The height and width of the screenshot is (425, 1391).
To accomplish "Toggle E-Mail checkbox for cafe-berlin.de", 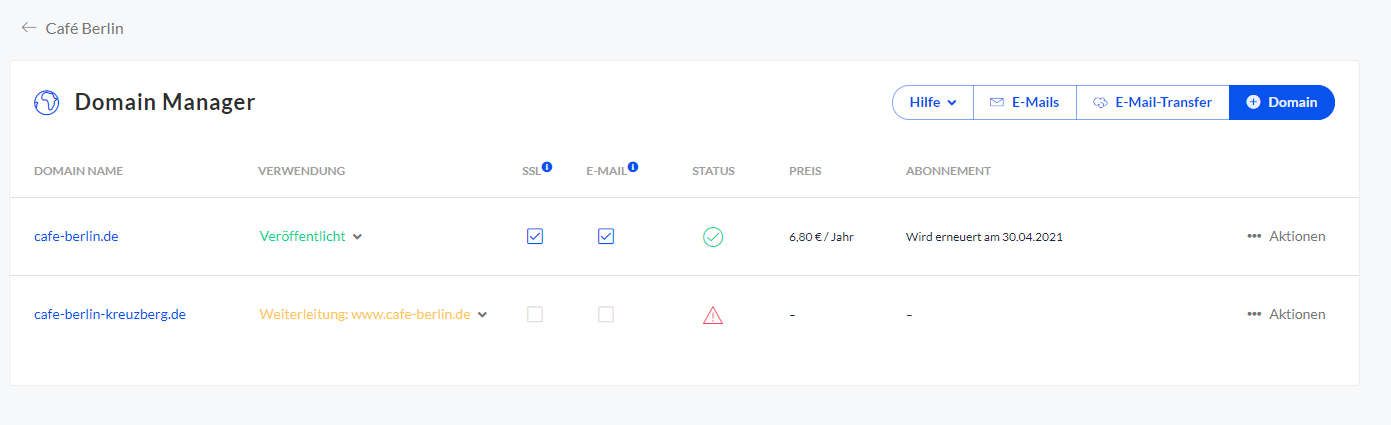I will pos(606,237).
